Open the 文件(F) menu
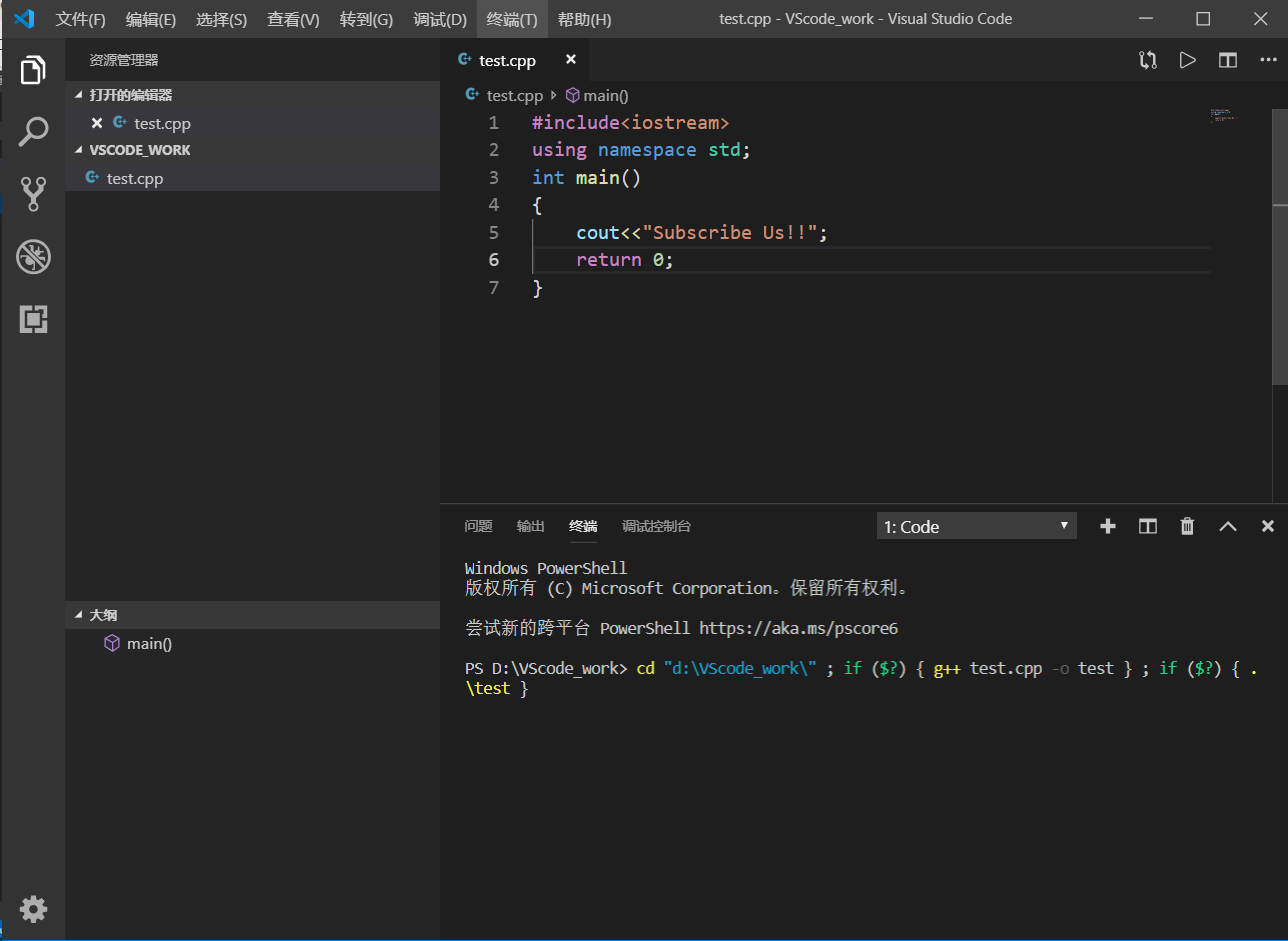1288x941 pixels. 80,19
